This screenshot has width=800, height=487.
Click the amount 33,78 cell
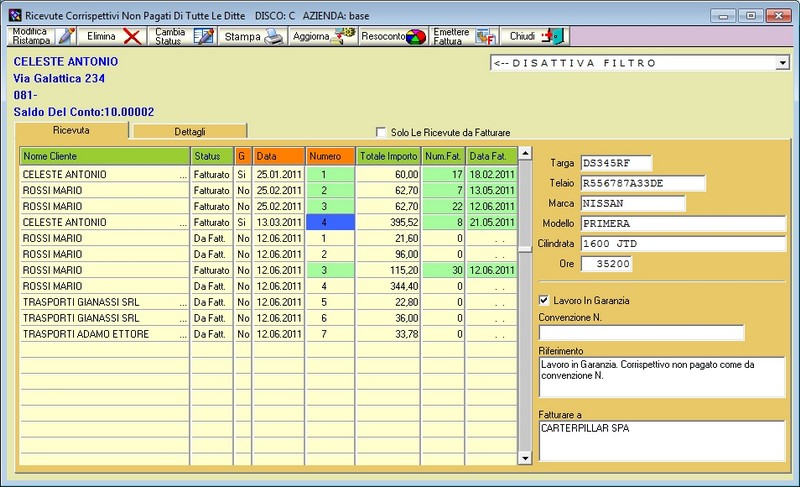(x=388, y=334)
